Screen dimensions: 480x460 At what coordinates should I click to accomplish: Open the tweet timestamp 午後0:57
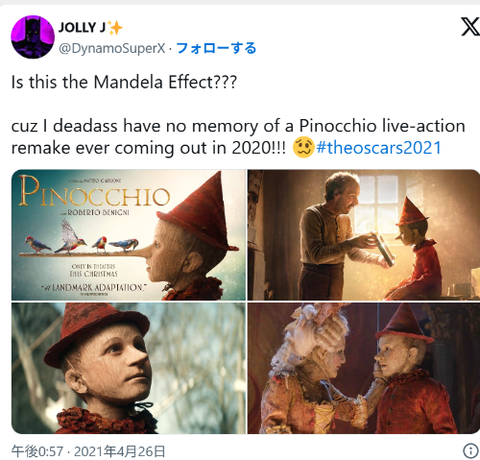[x=37, y=452]
